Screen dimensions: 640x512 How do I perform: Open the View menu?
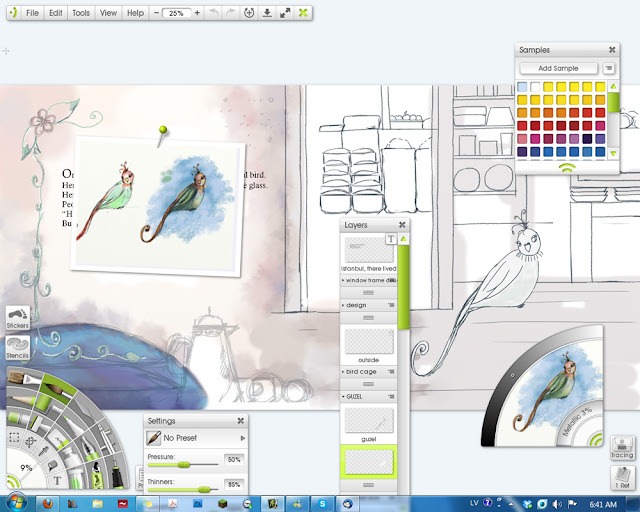point(108,13)
